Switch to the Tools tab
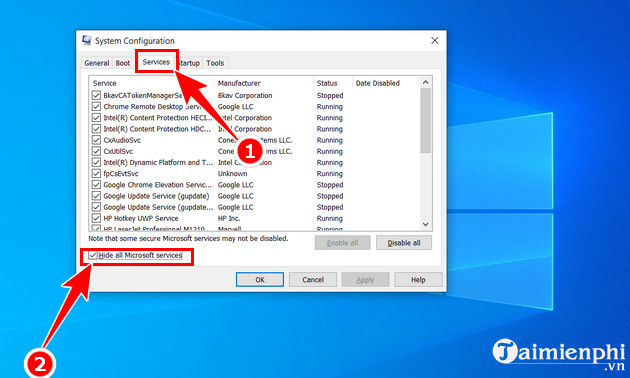 coord(215,63)
